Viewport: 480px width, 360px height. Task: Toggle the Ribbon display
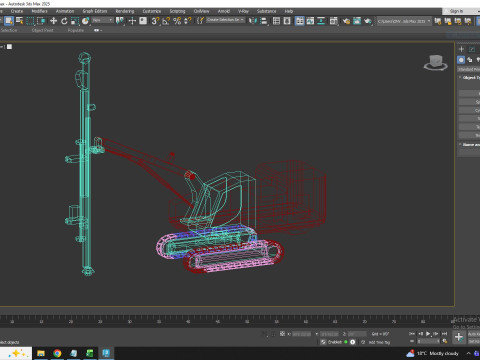300,21
